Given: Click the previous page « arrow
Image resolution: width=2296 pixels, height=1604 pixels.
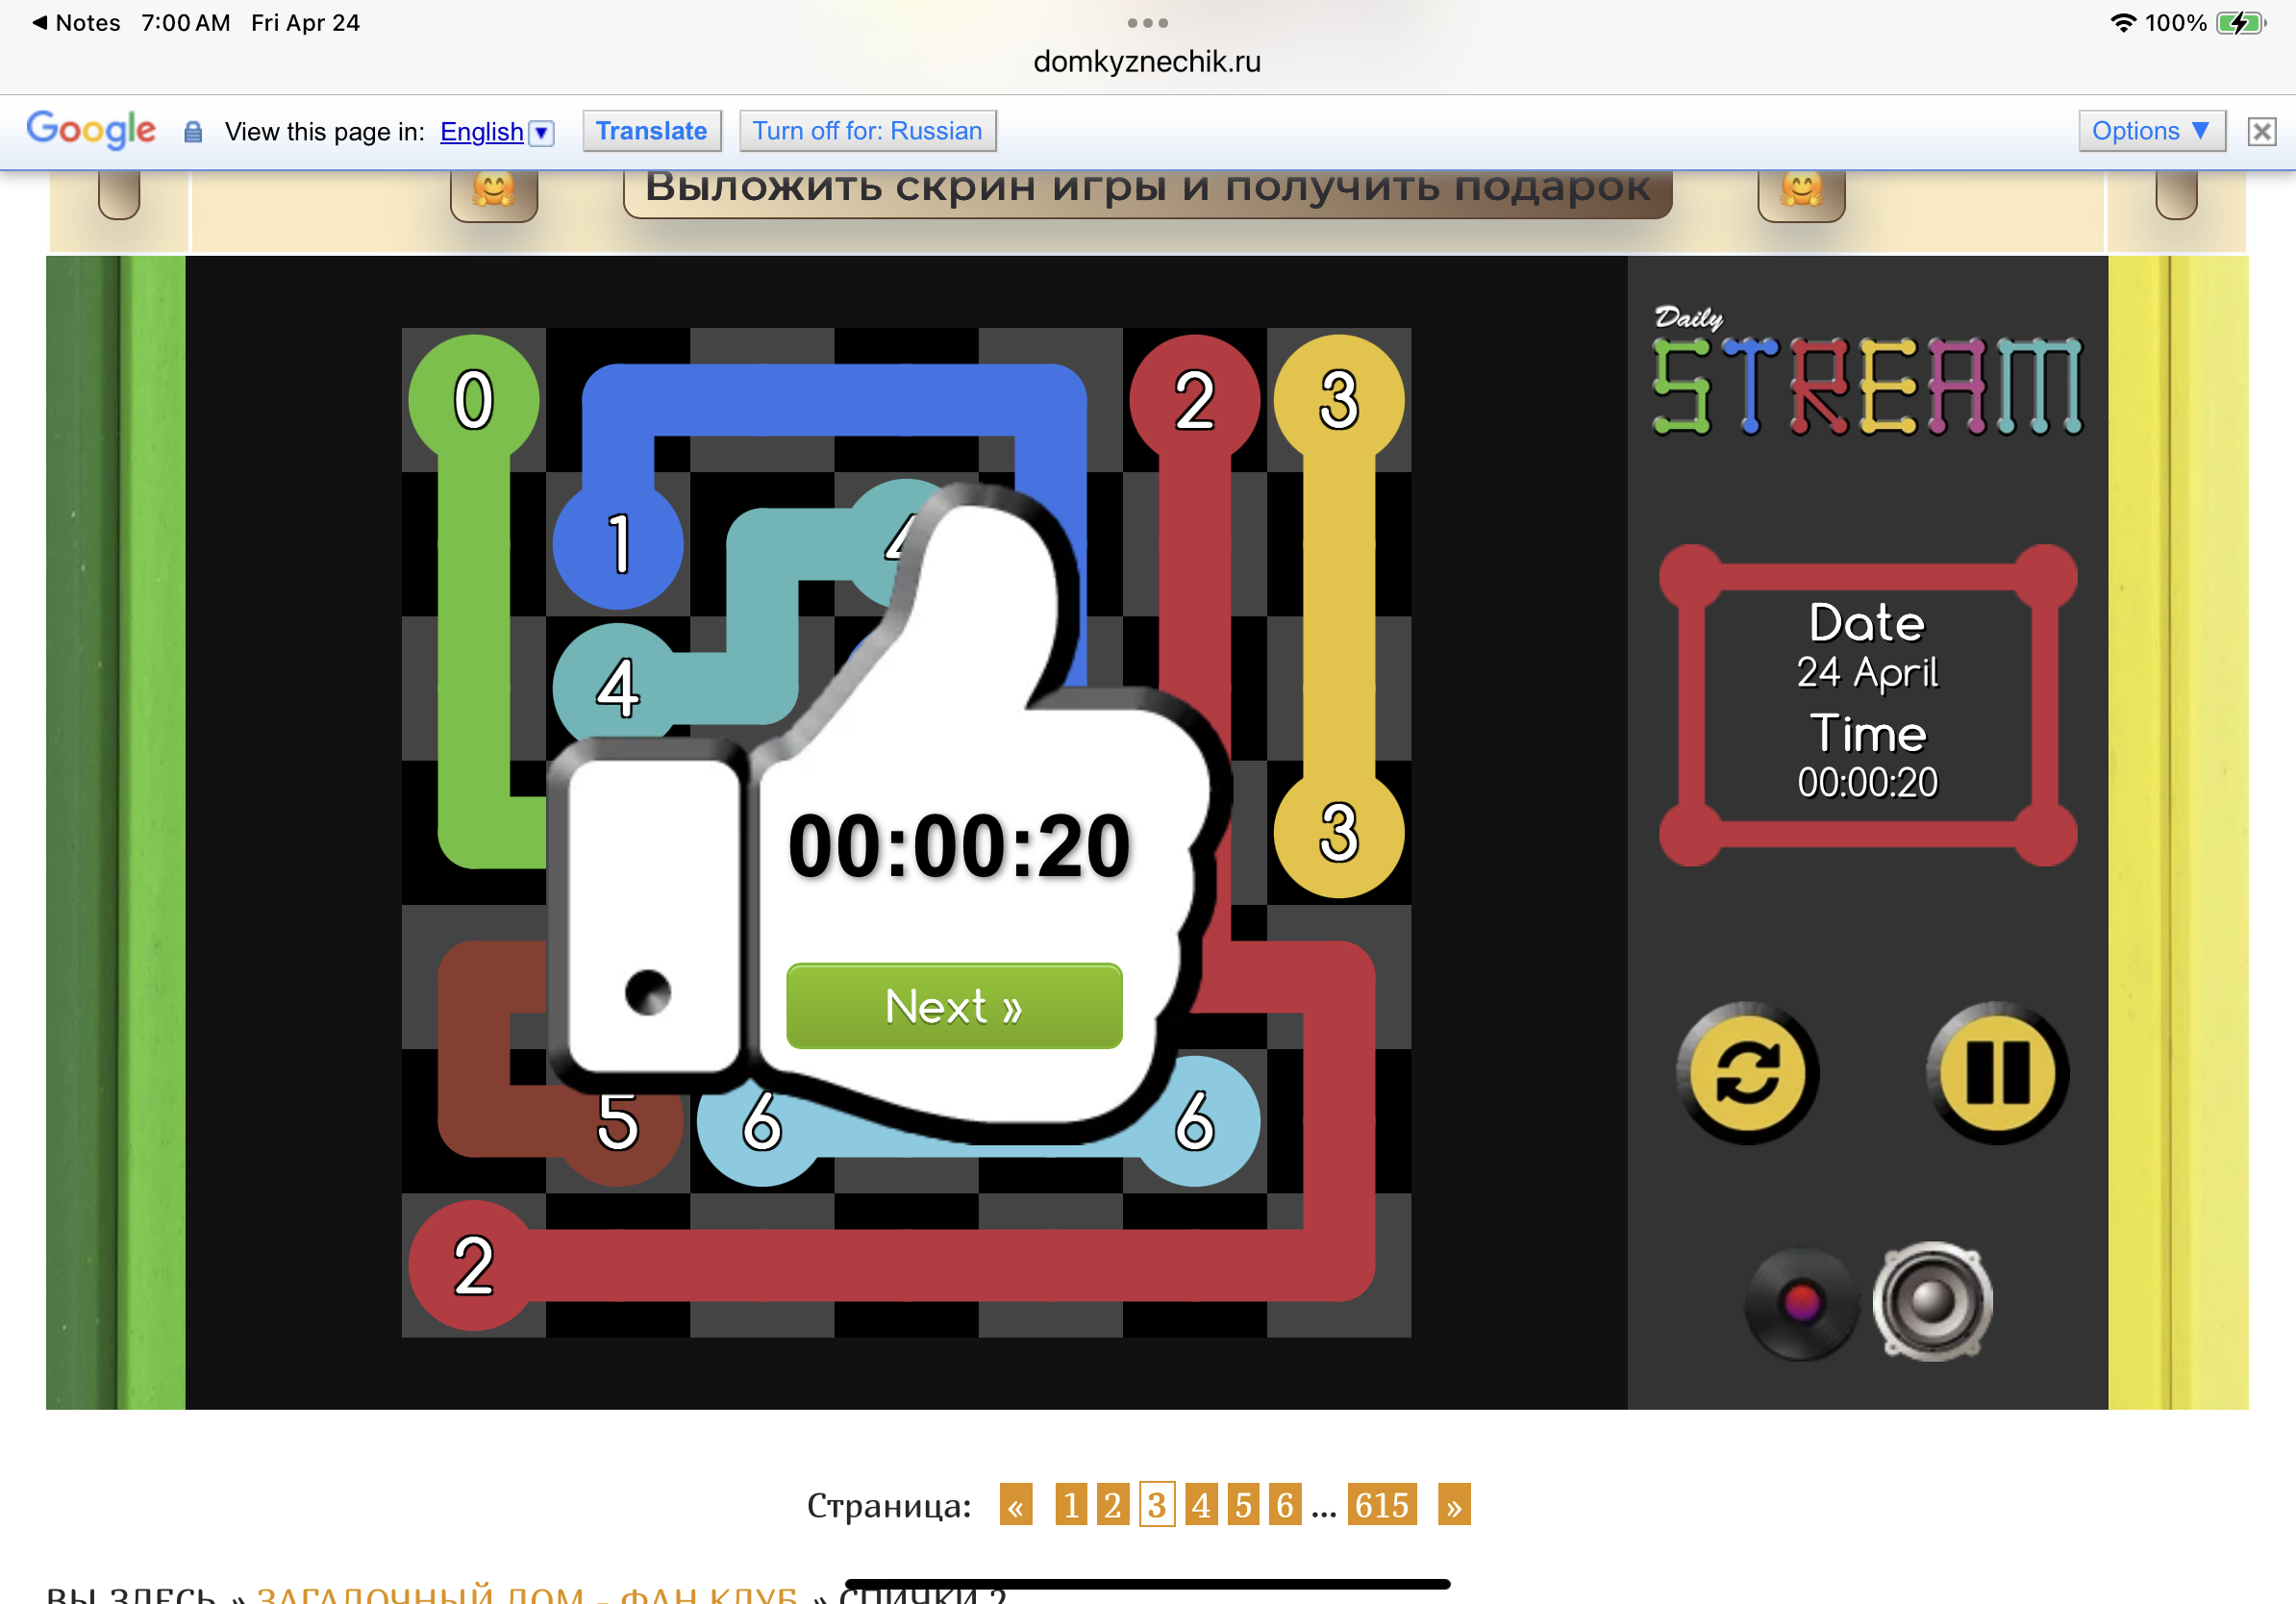Looking at the screenshot, I should click(x=1015, y=1504).
